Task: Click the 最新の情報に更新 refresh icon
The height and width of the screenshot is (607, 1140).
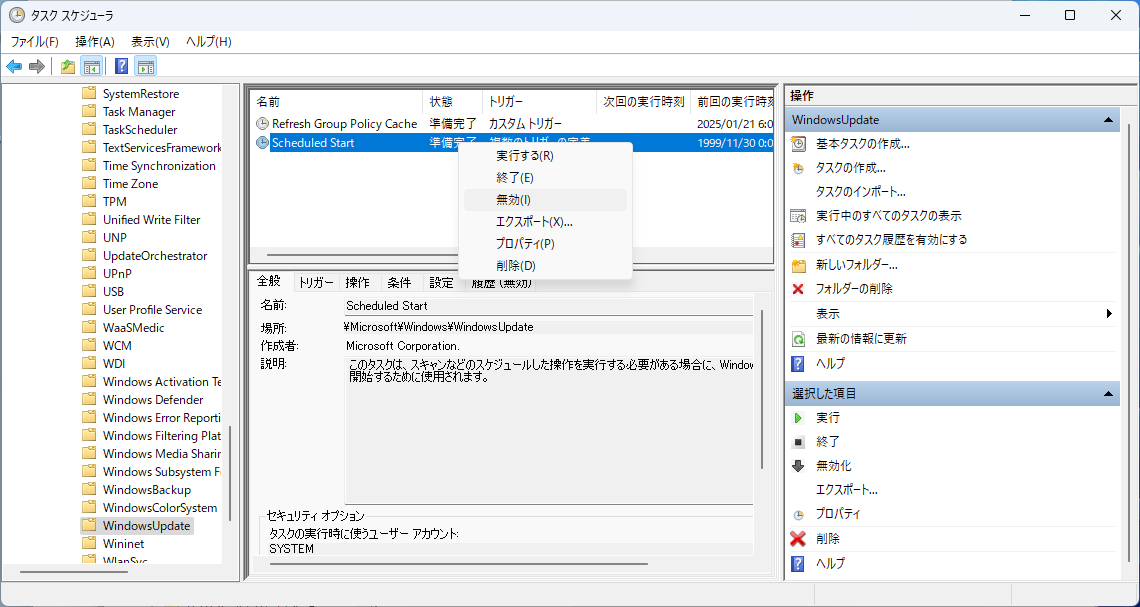Action: coord(798,339)
